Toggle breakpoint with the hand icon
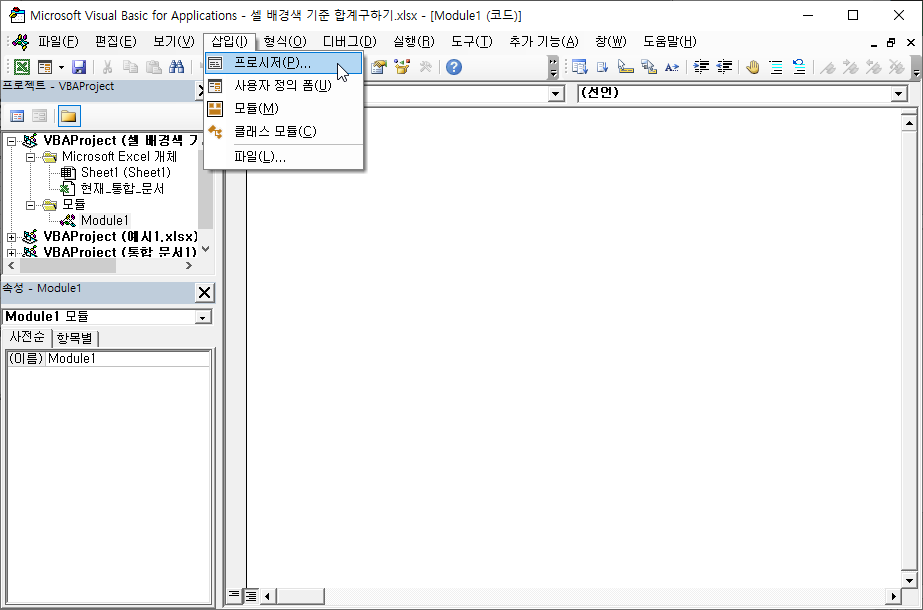This screenshot has height=610, width=923. 753,67
